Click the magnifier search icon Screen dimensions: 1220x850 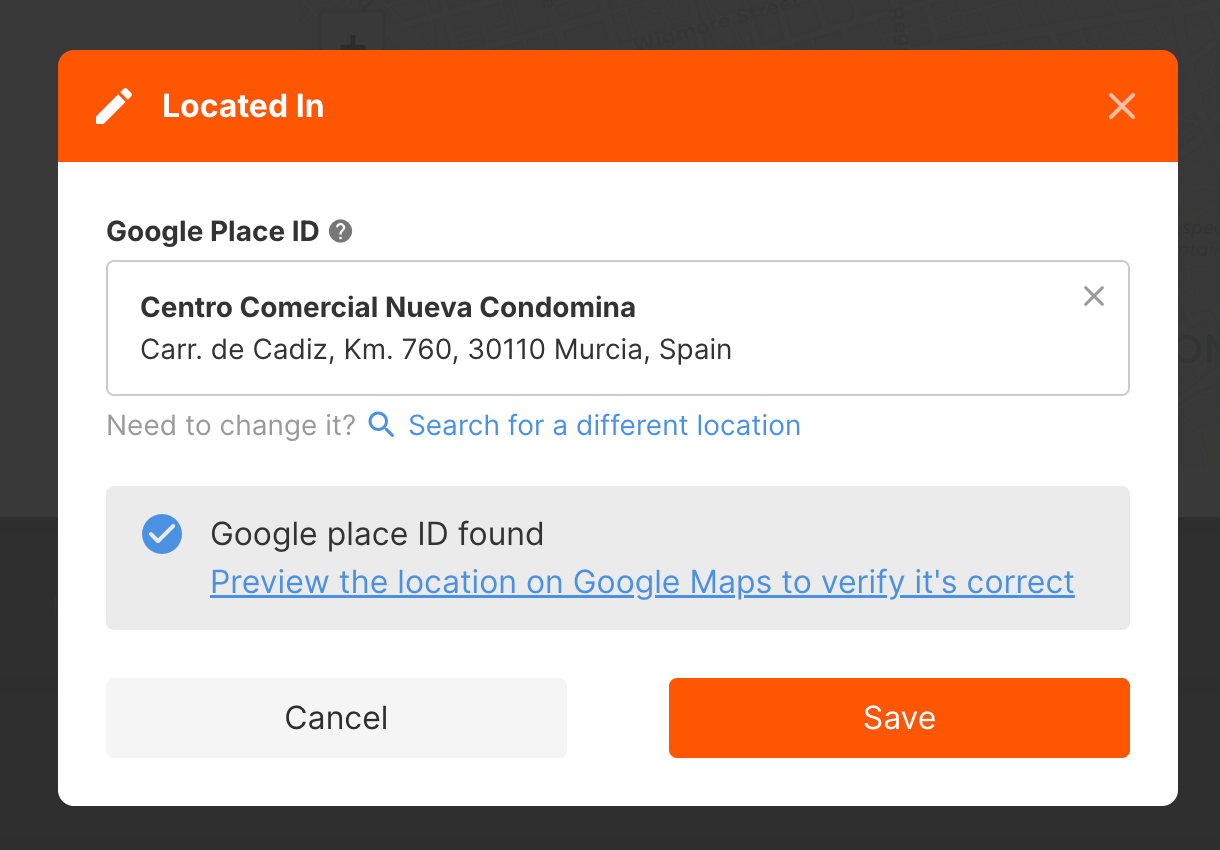pyautogui.click(x=381, y=425)
